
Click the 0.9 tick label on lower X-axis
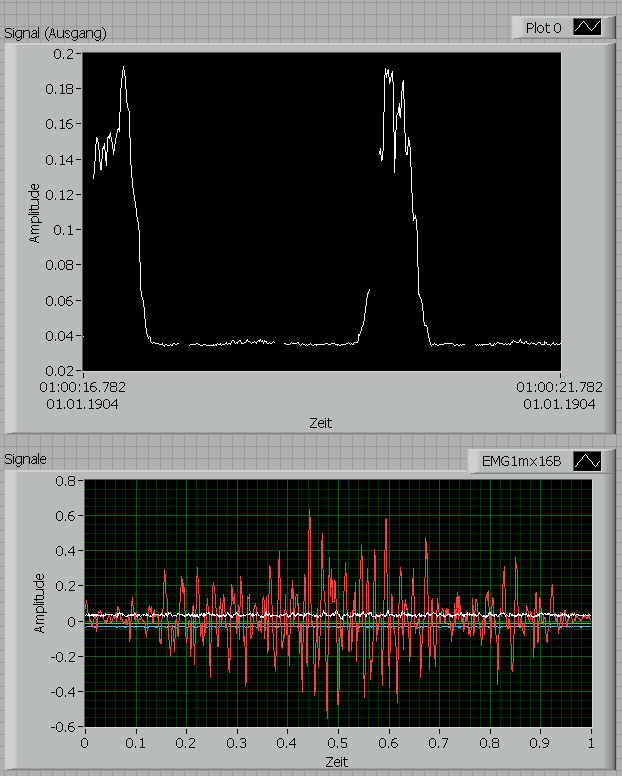tap(540, 743)
